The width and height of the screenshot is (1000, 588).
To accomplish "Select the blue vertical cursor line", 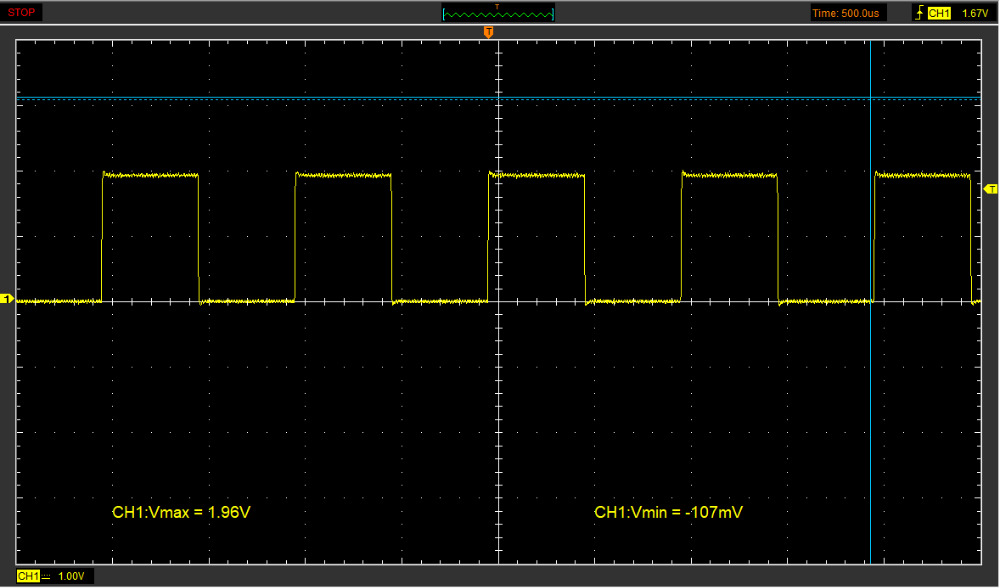I will [871, 400].
